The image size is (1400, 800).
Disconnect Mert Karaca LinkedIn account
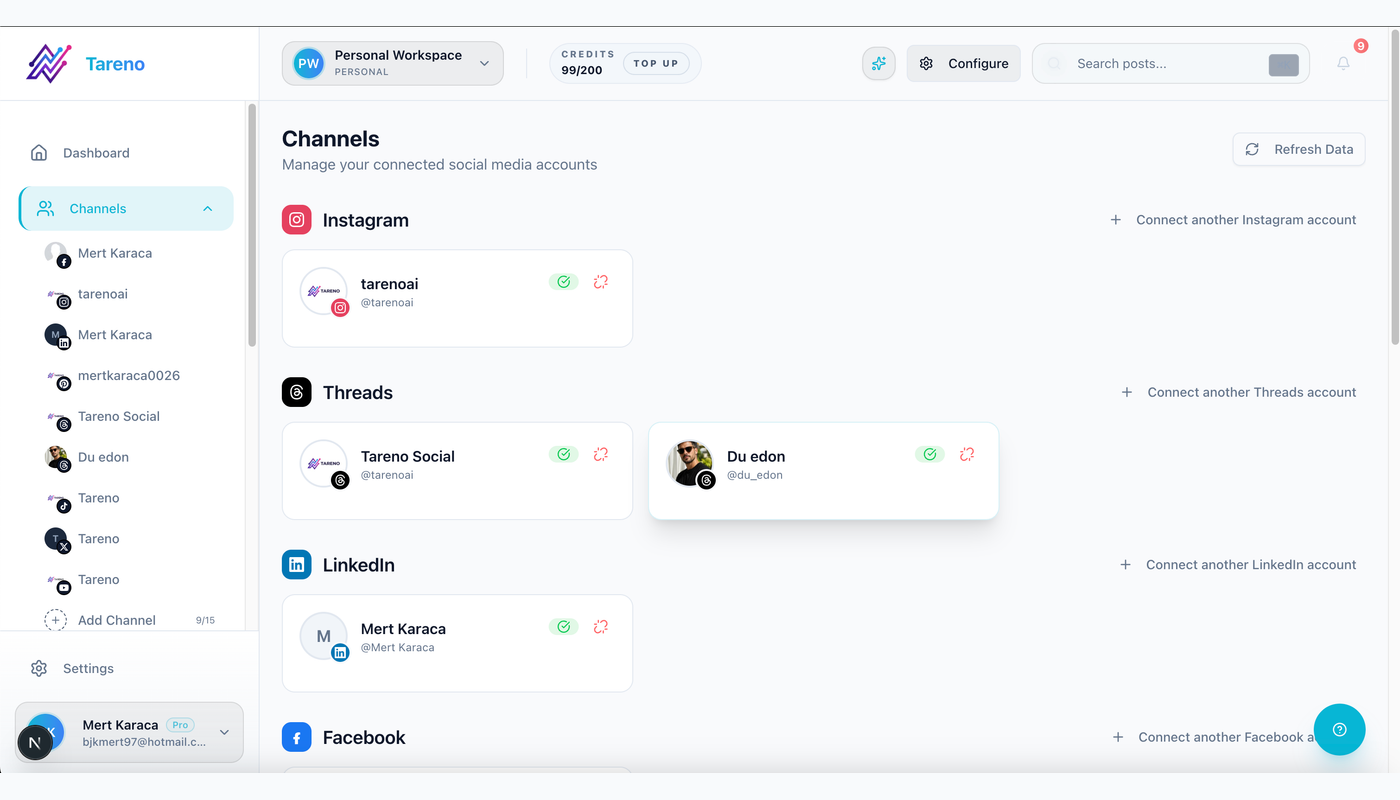click(x=601, y=627)
